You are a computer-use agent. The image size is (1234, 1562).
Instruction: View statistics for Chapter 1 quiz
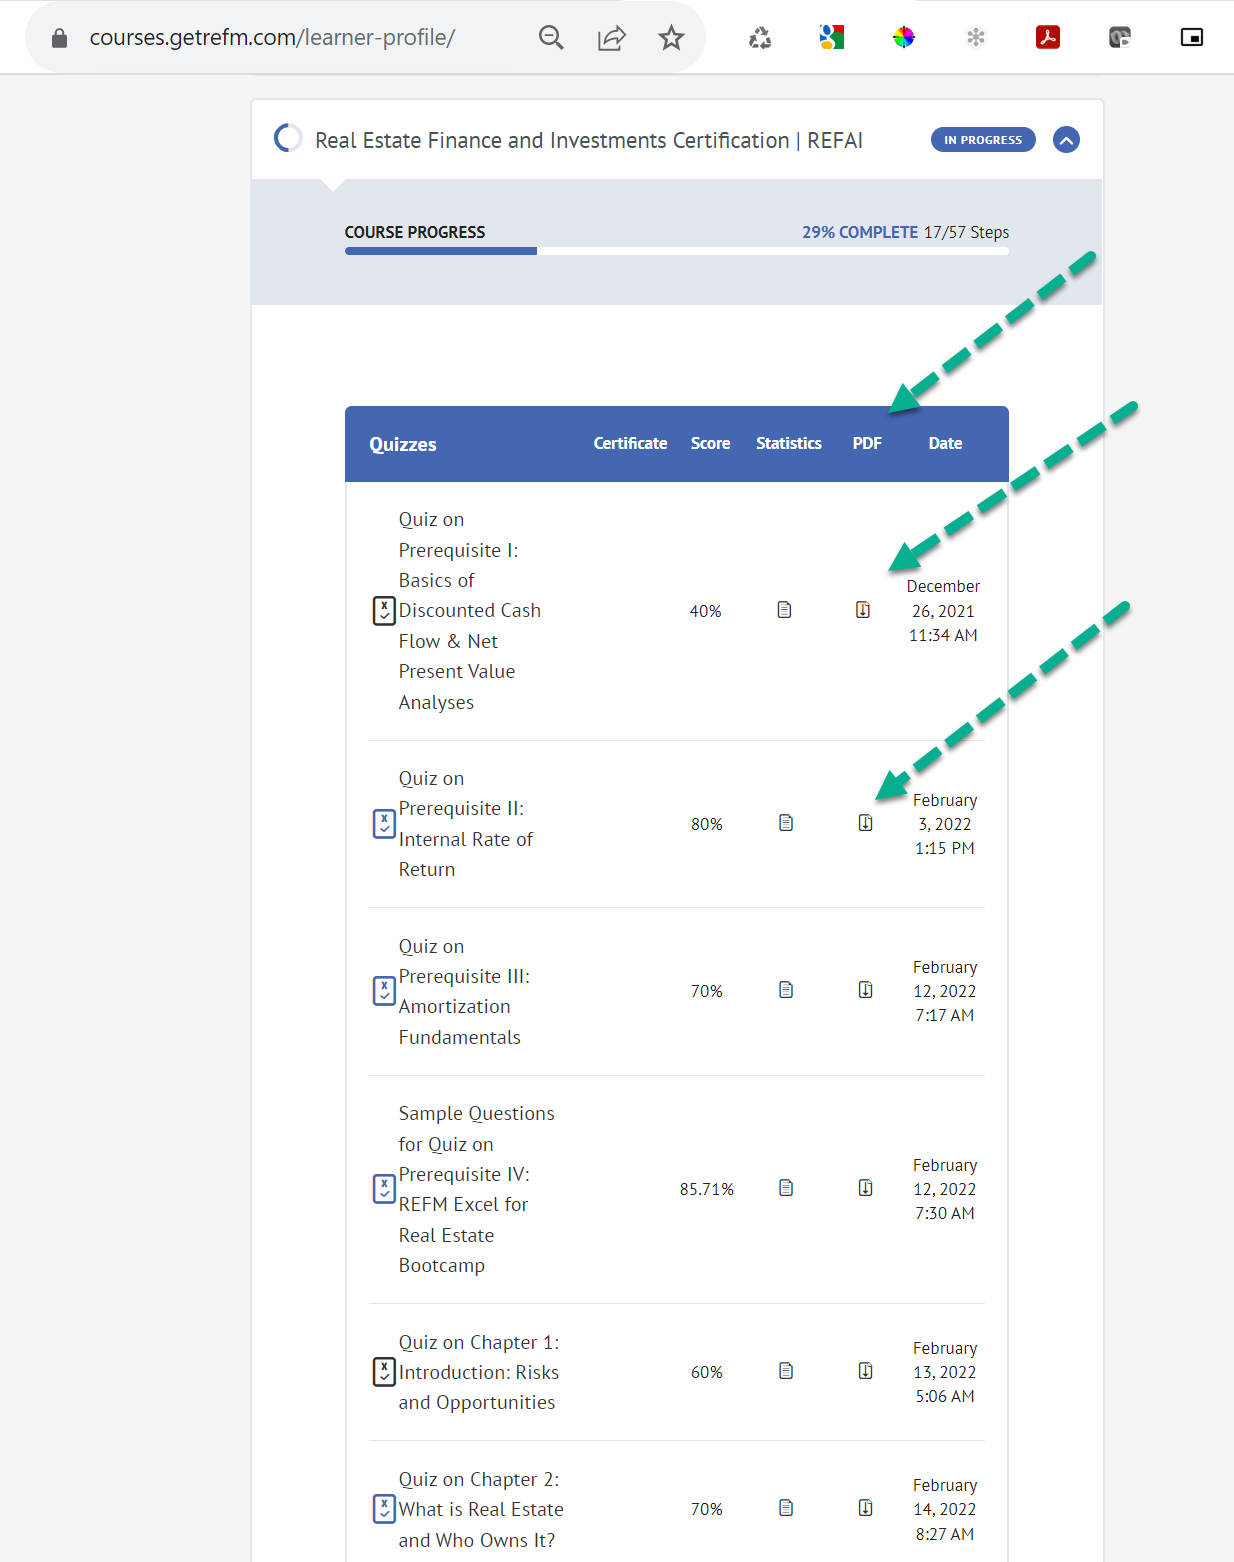(786, 1371)
